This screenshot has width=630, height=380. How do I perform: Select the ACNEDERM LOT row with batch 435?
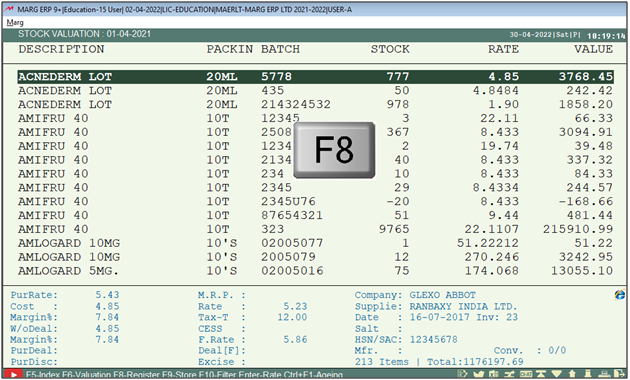point(315,91)
